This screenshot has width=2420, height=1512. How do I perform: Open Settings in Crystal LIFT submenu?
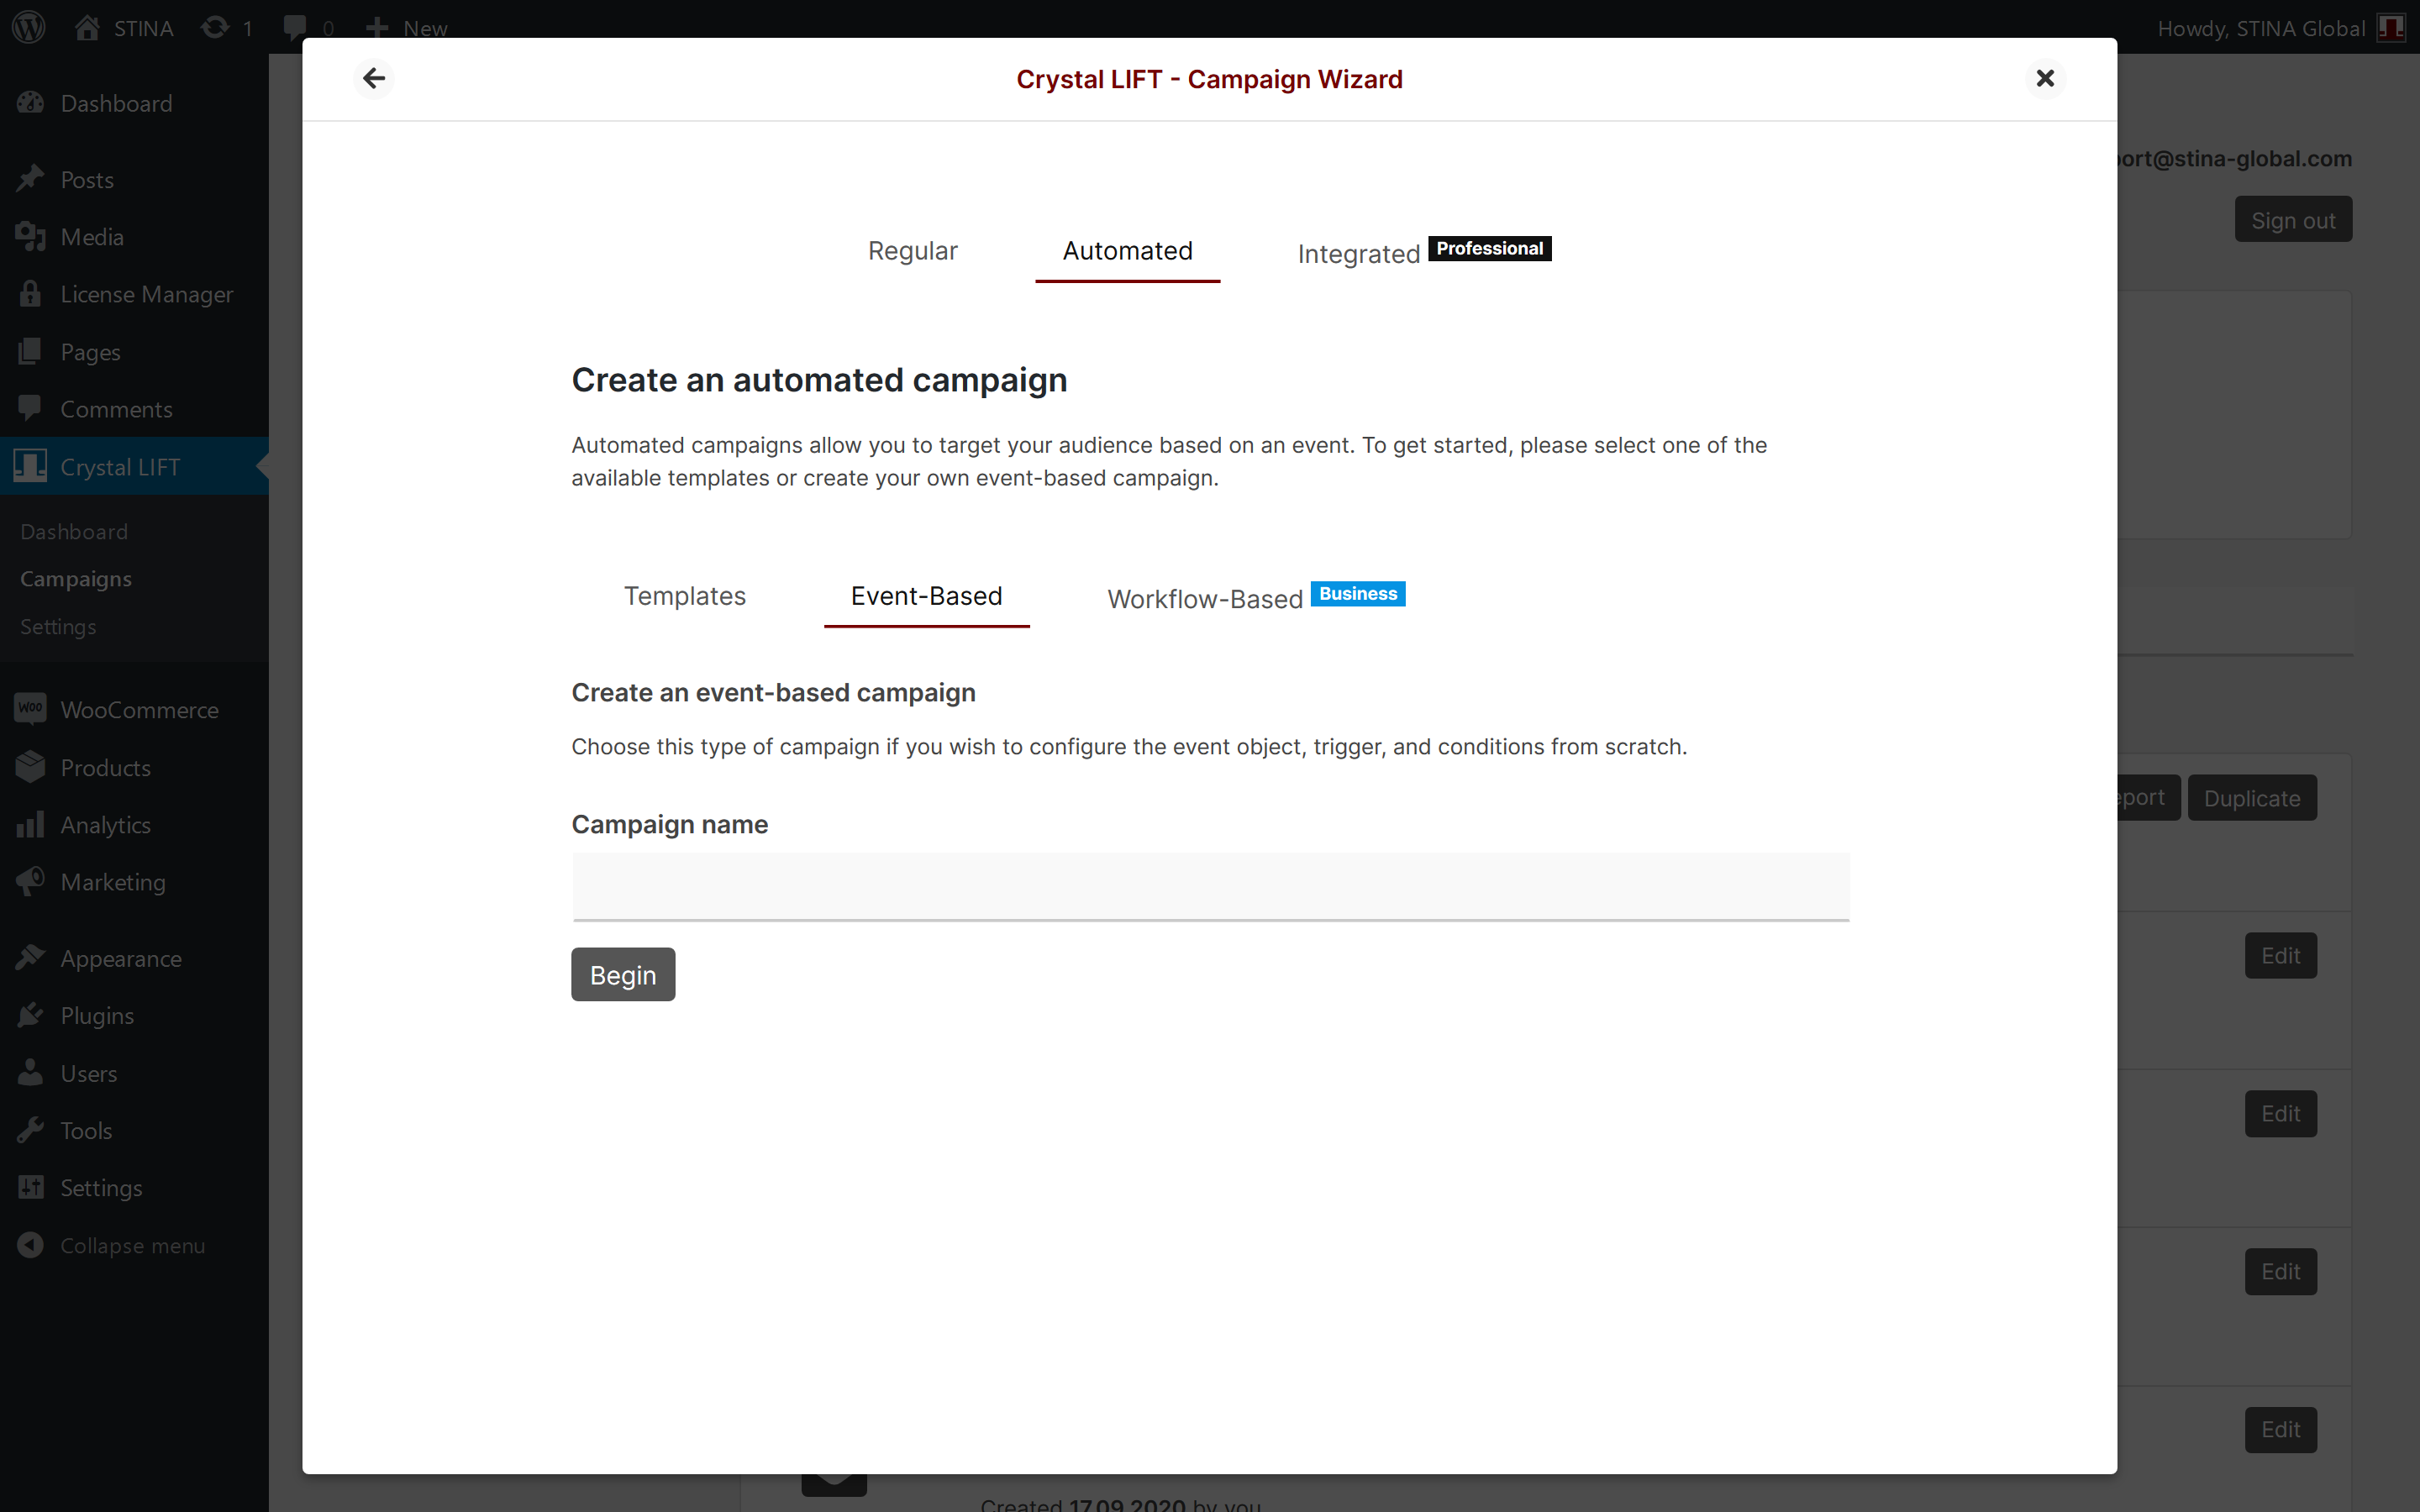pos(58,626)
